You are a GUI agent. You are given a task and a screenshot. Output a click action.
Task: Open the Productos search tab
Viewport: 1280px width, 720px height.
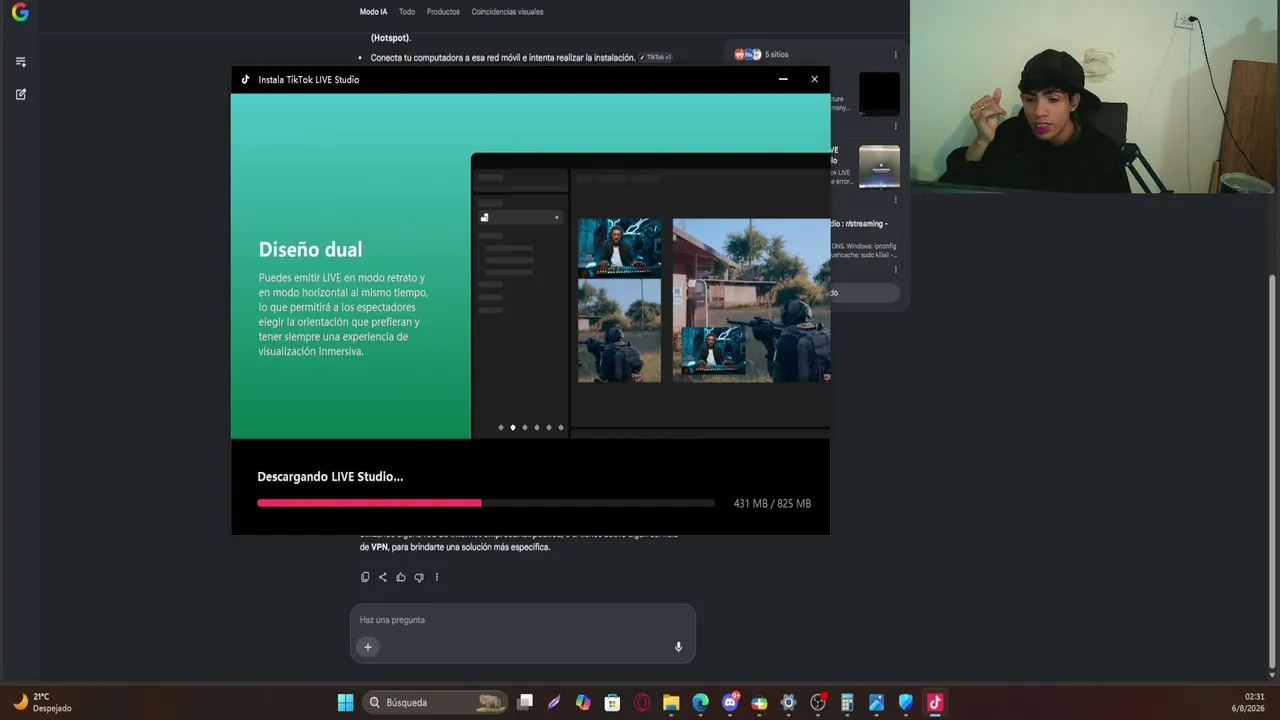click(x=443, y=12)
